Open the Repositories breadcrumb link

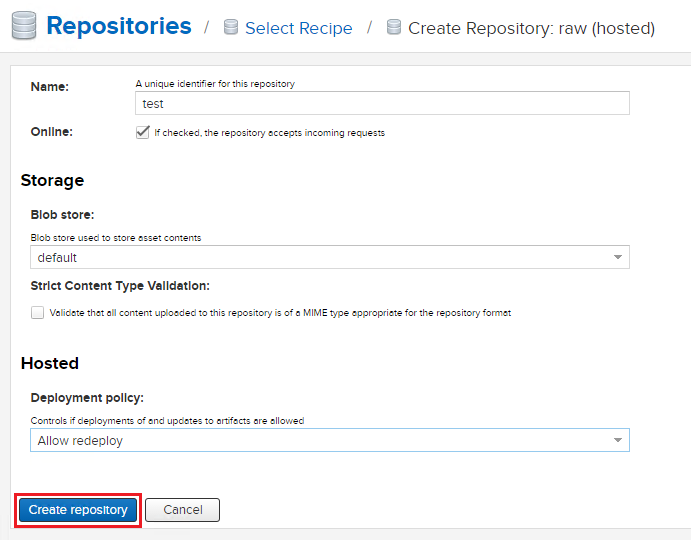coord(119,26)
